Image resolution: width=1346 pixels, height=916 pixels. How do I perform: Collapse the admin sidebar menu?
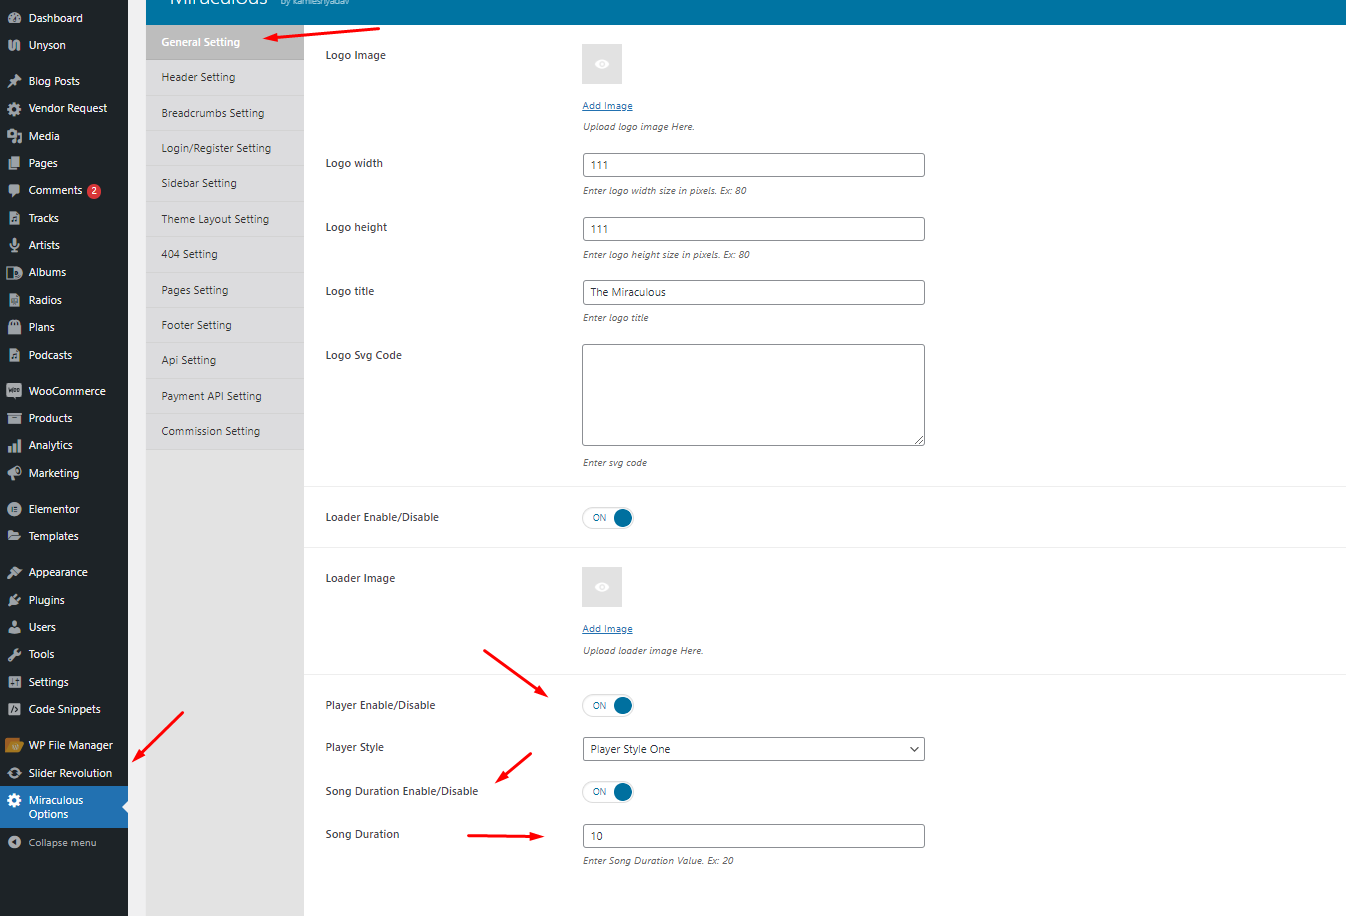pyautogui.click(x=64, y=843)
